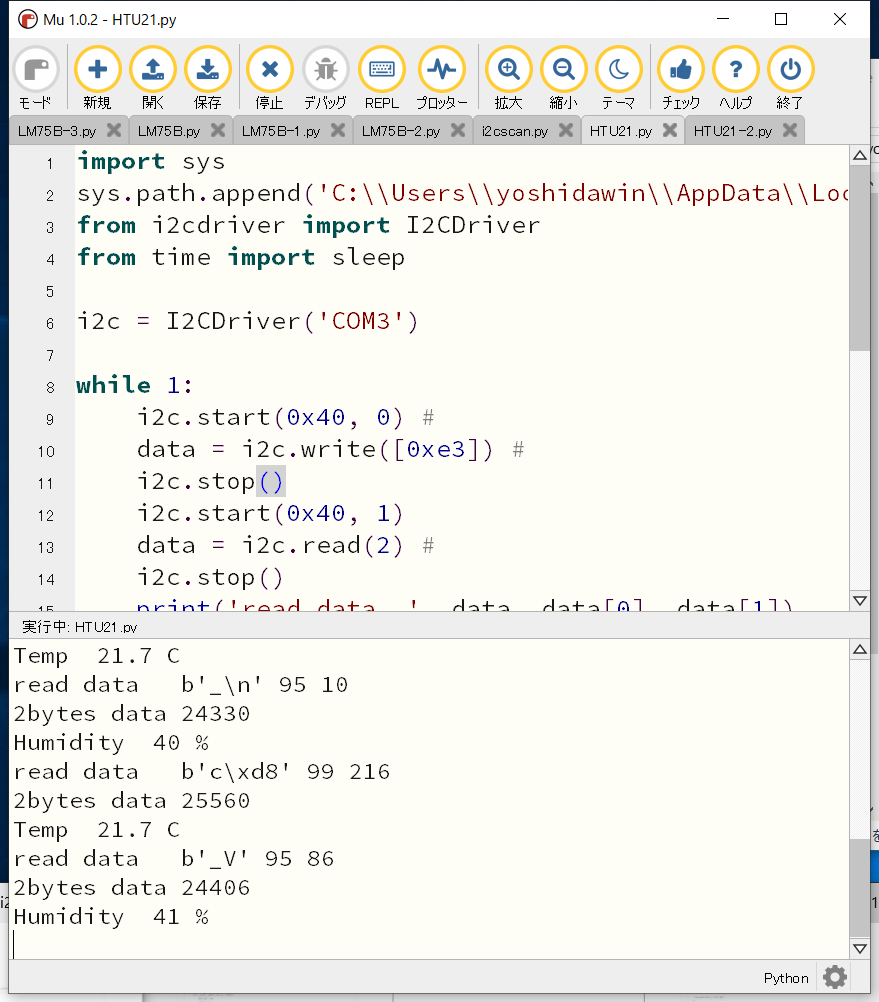Click editor scrollbar down arrow

[x=860, y=601]
